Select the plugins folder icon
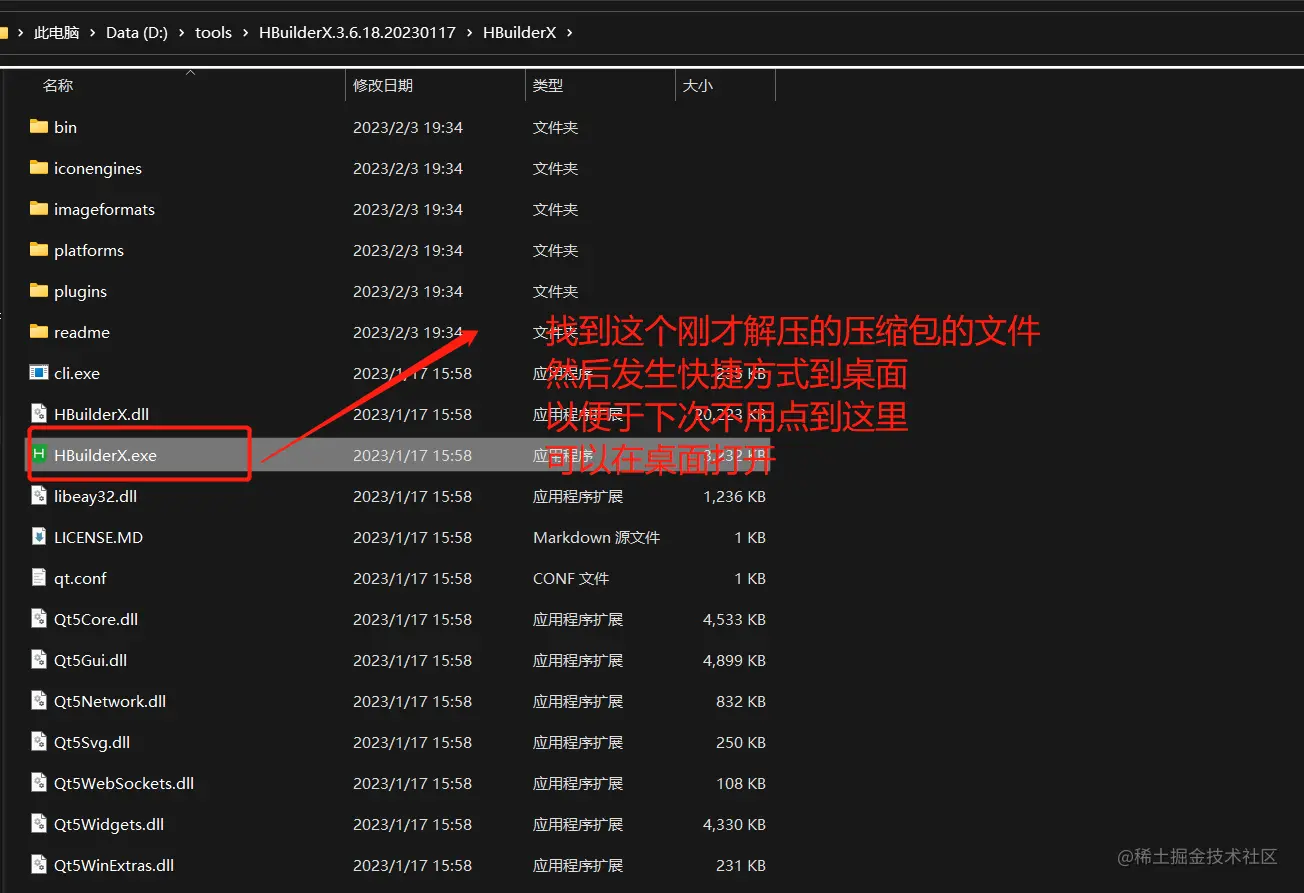Image resolution: width=1304 pixels, height=893 pixels. tap(39, 291)
